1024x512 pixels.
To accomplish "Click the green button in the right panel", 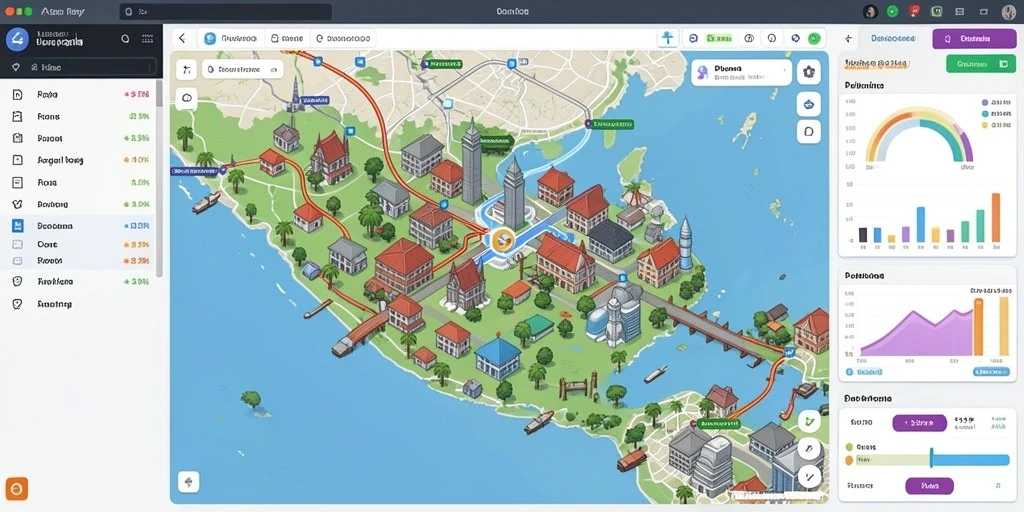I will [x=981, y=63].
